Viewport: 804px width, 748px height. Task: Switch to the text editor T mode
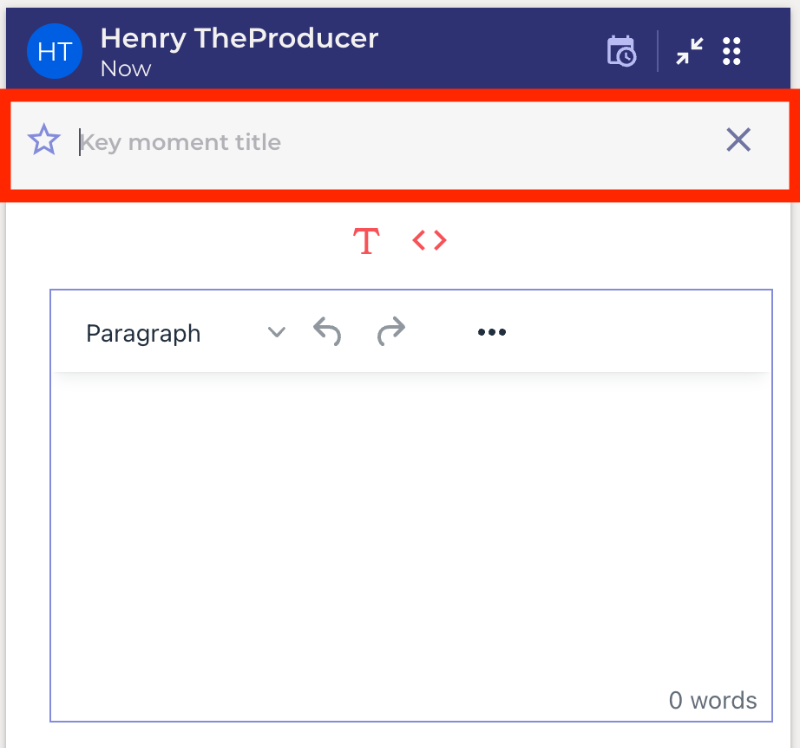pos(366,241)
